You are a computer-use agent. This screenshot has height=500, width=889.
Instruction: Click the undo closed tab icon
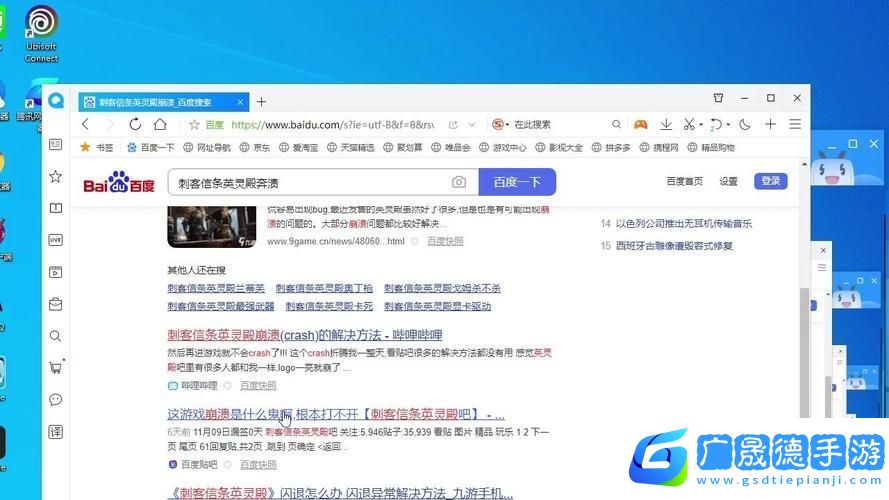tap(716, 124)
